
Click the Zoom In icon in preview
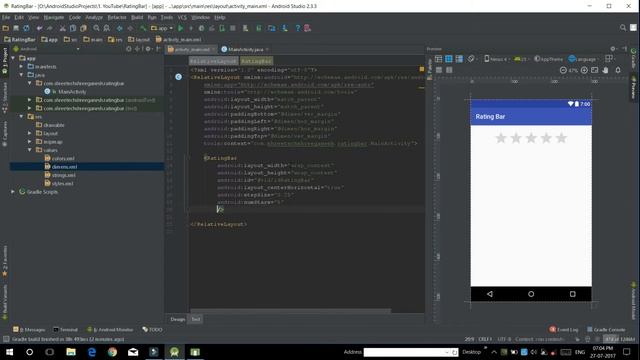[584, 70]
